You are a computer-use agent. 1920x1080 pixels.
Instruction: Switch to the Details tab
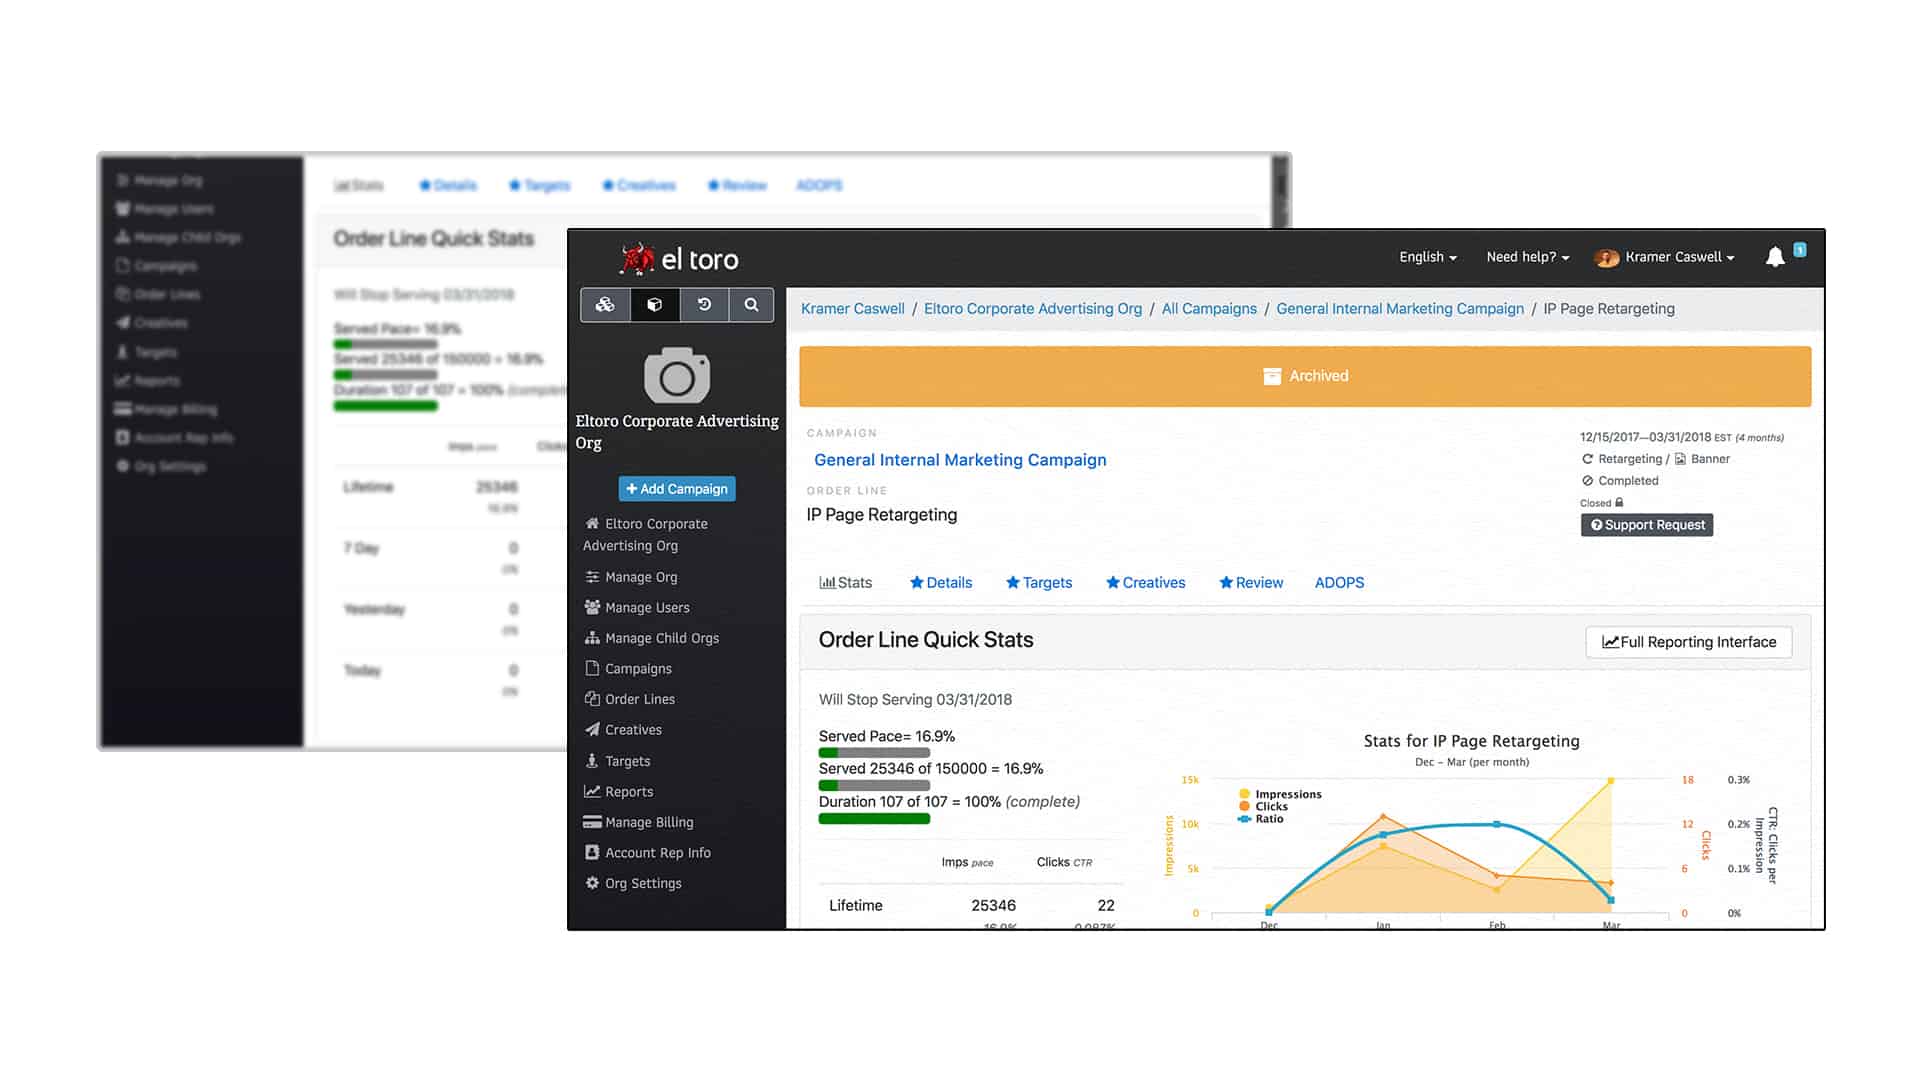(941, 583)
